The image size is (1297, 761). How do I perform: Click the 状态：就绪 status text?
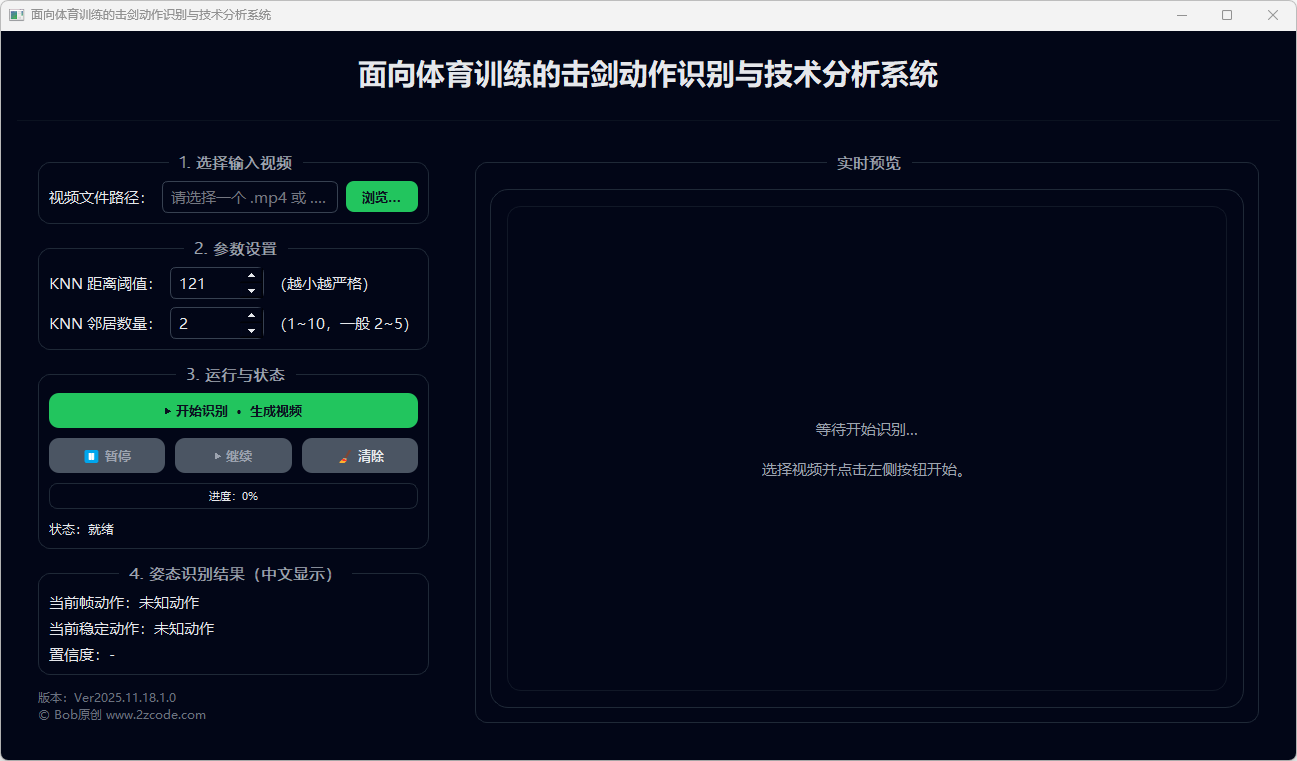[x=82, y=529]
